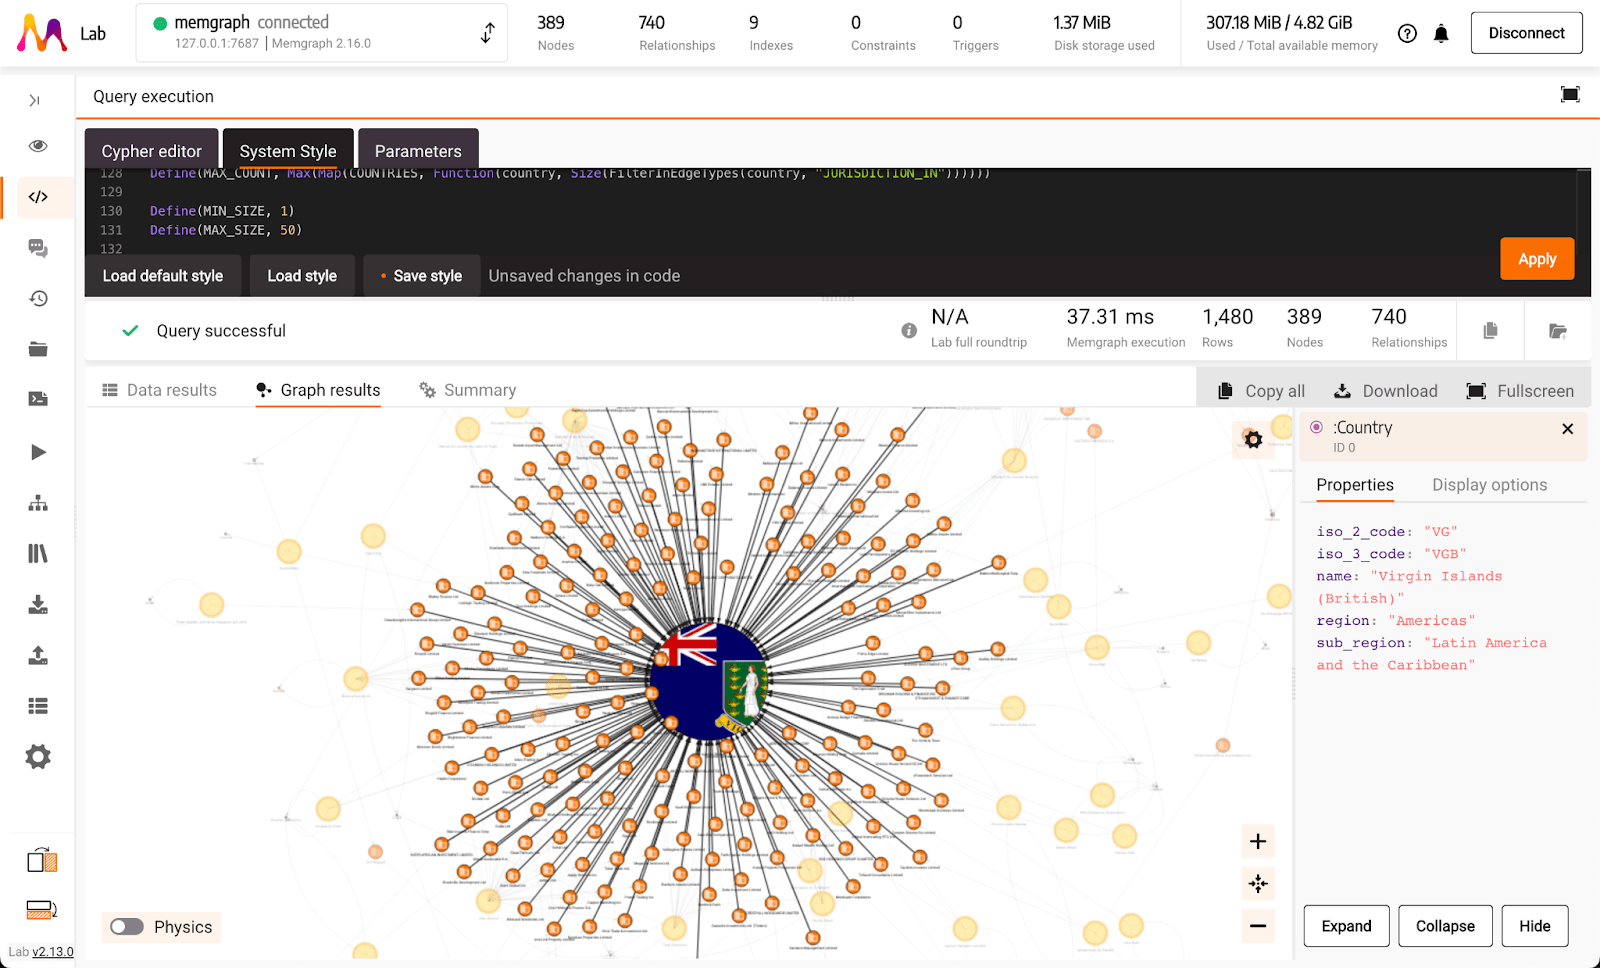Open query history using the clock icon
The image size is (1600, 968).
click(38, 298)
